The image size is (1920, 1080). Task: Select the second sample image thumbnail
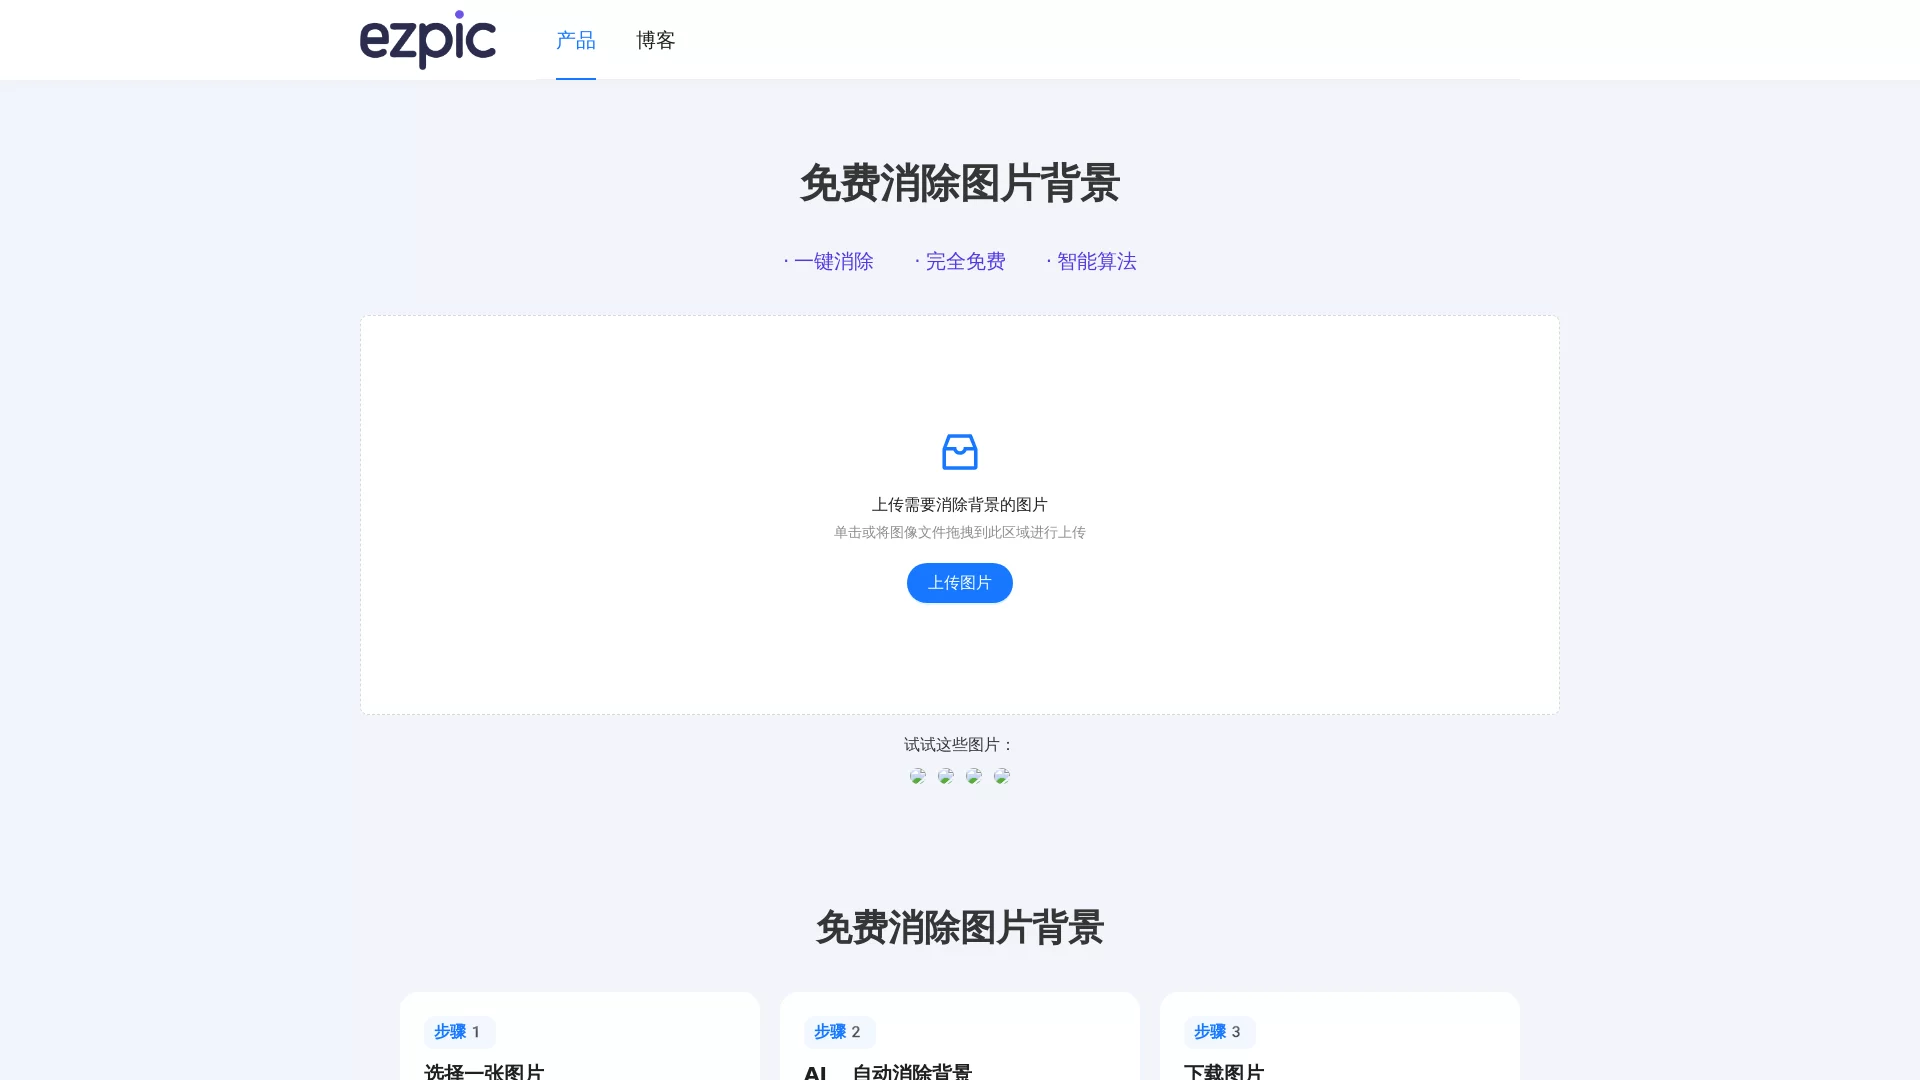[x=945, y=775]
